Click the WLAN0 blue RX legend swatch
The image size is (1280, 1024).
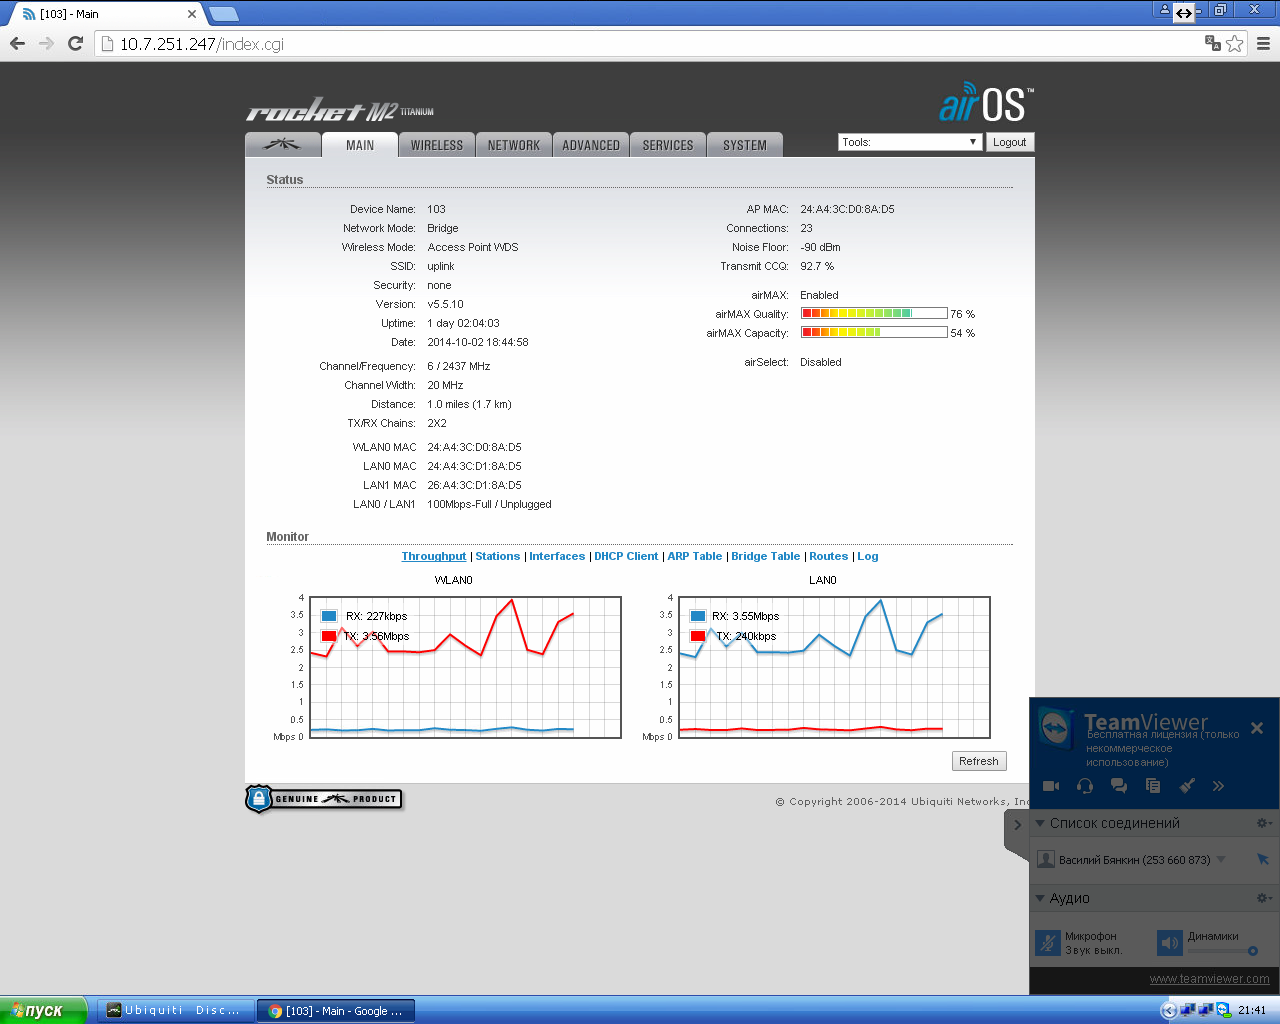pyautogui.click(x=329, y=616)
